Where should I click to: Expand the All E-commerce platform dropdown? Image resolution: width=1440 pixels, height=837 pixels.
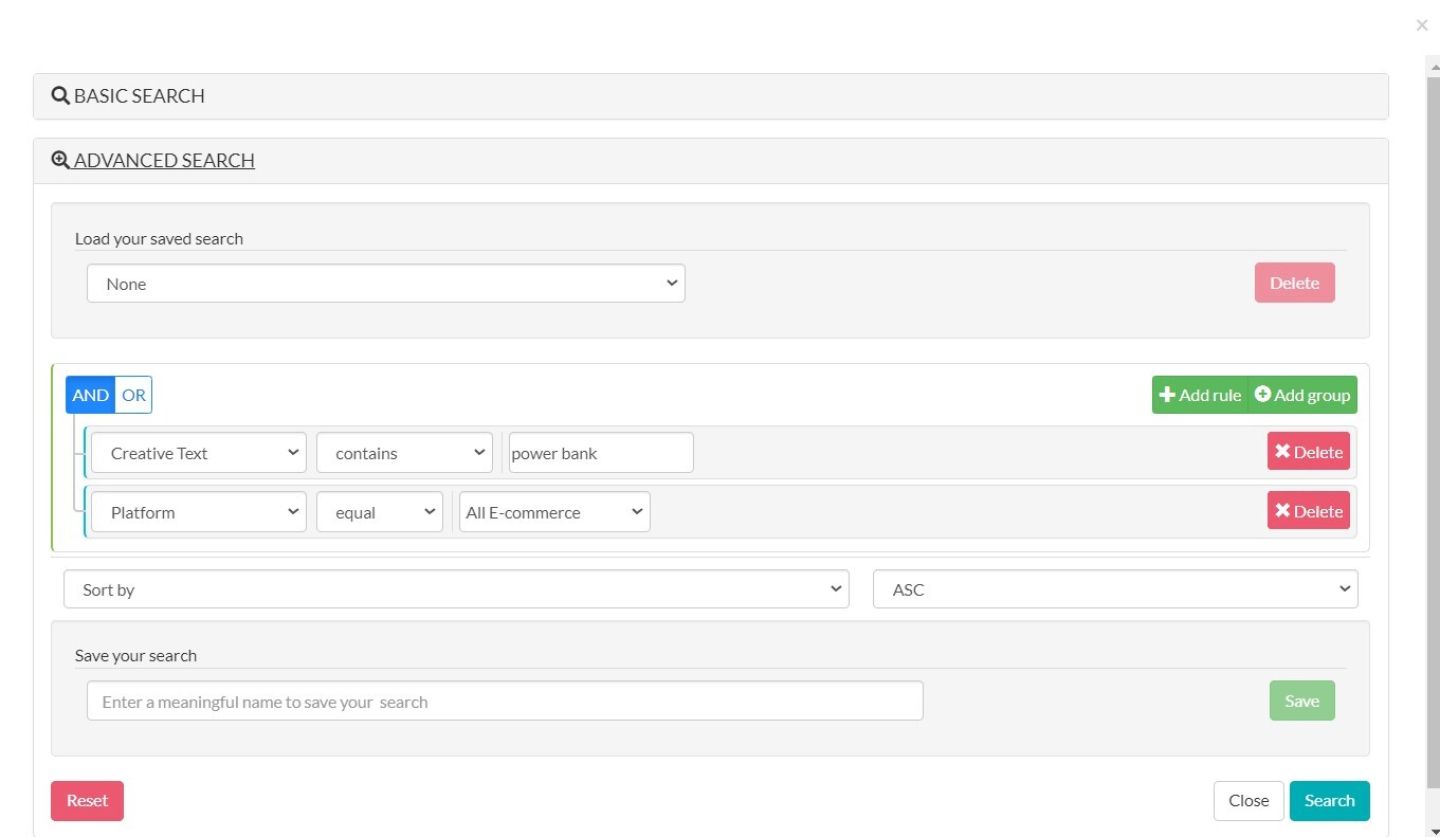(x=554, y=512)
